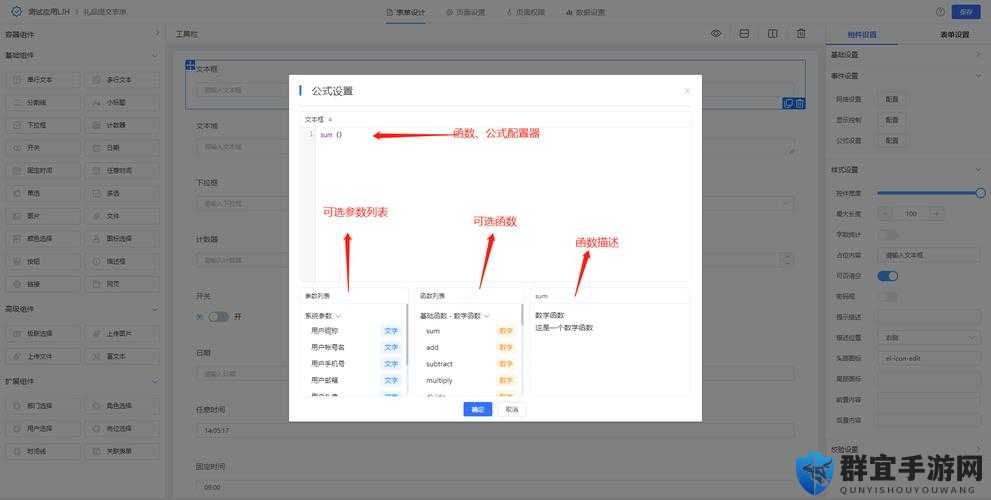The height and width of the screenshot is (500, 991).
Task: Collapse the 事件设置 section
Action: (906, 76)
